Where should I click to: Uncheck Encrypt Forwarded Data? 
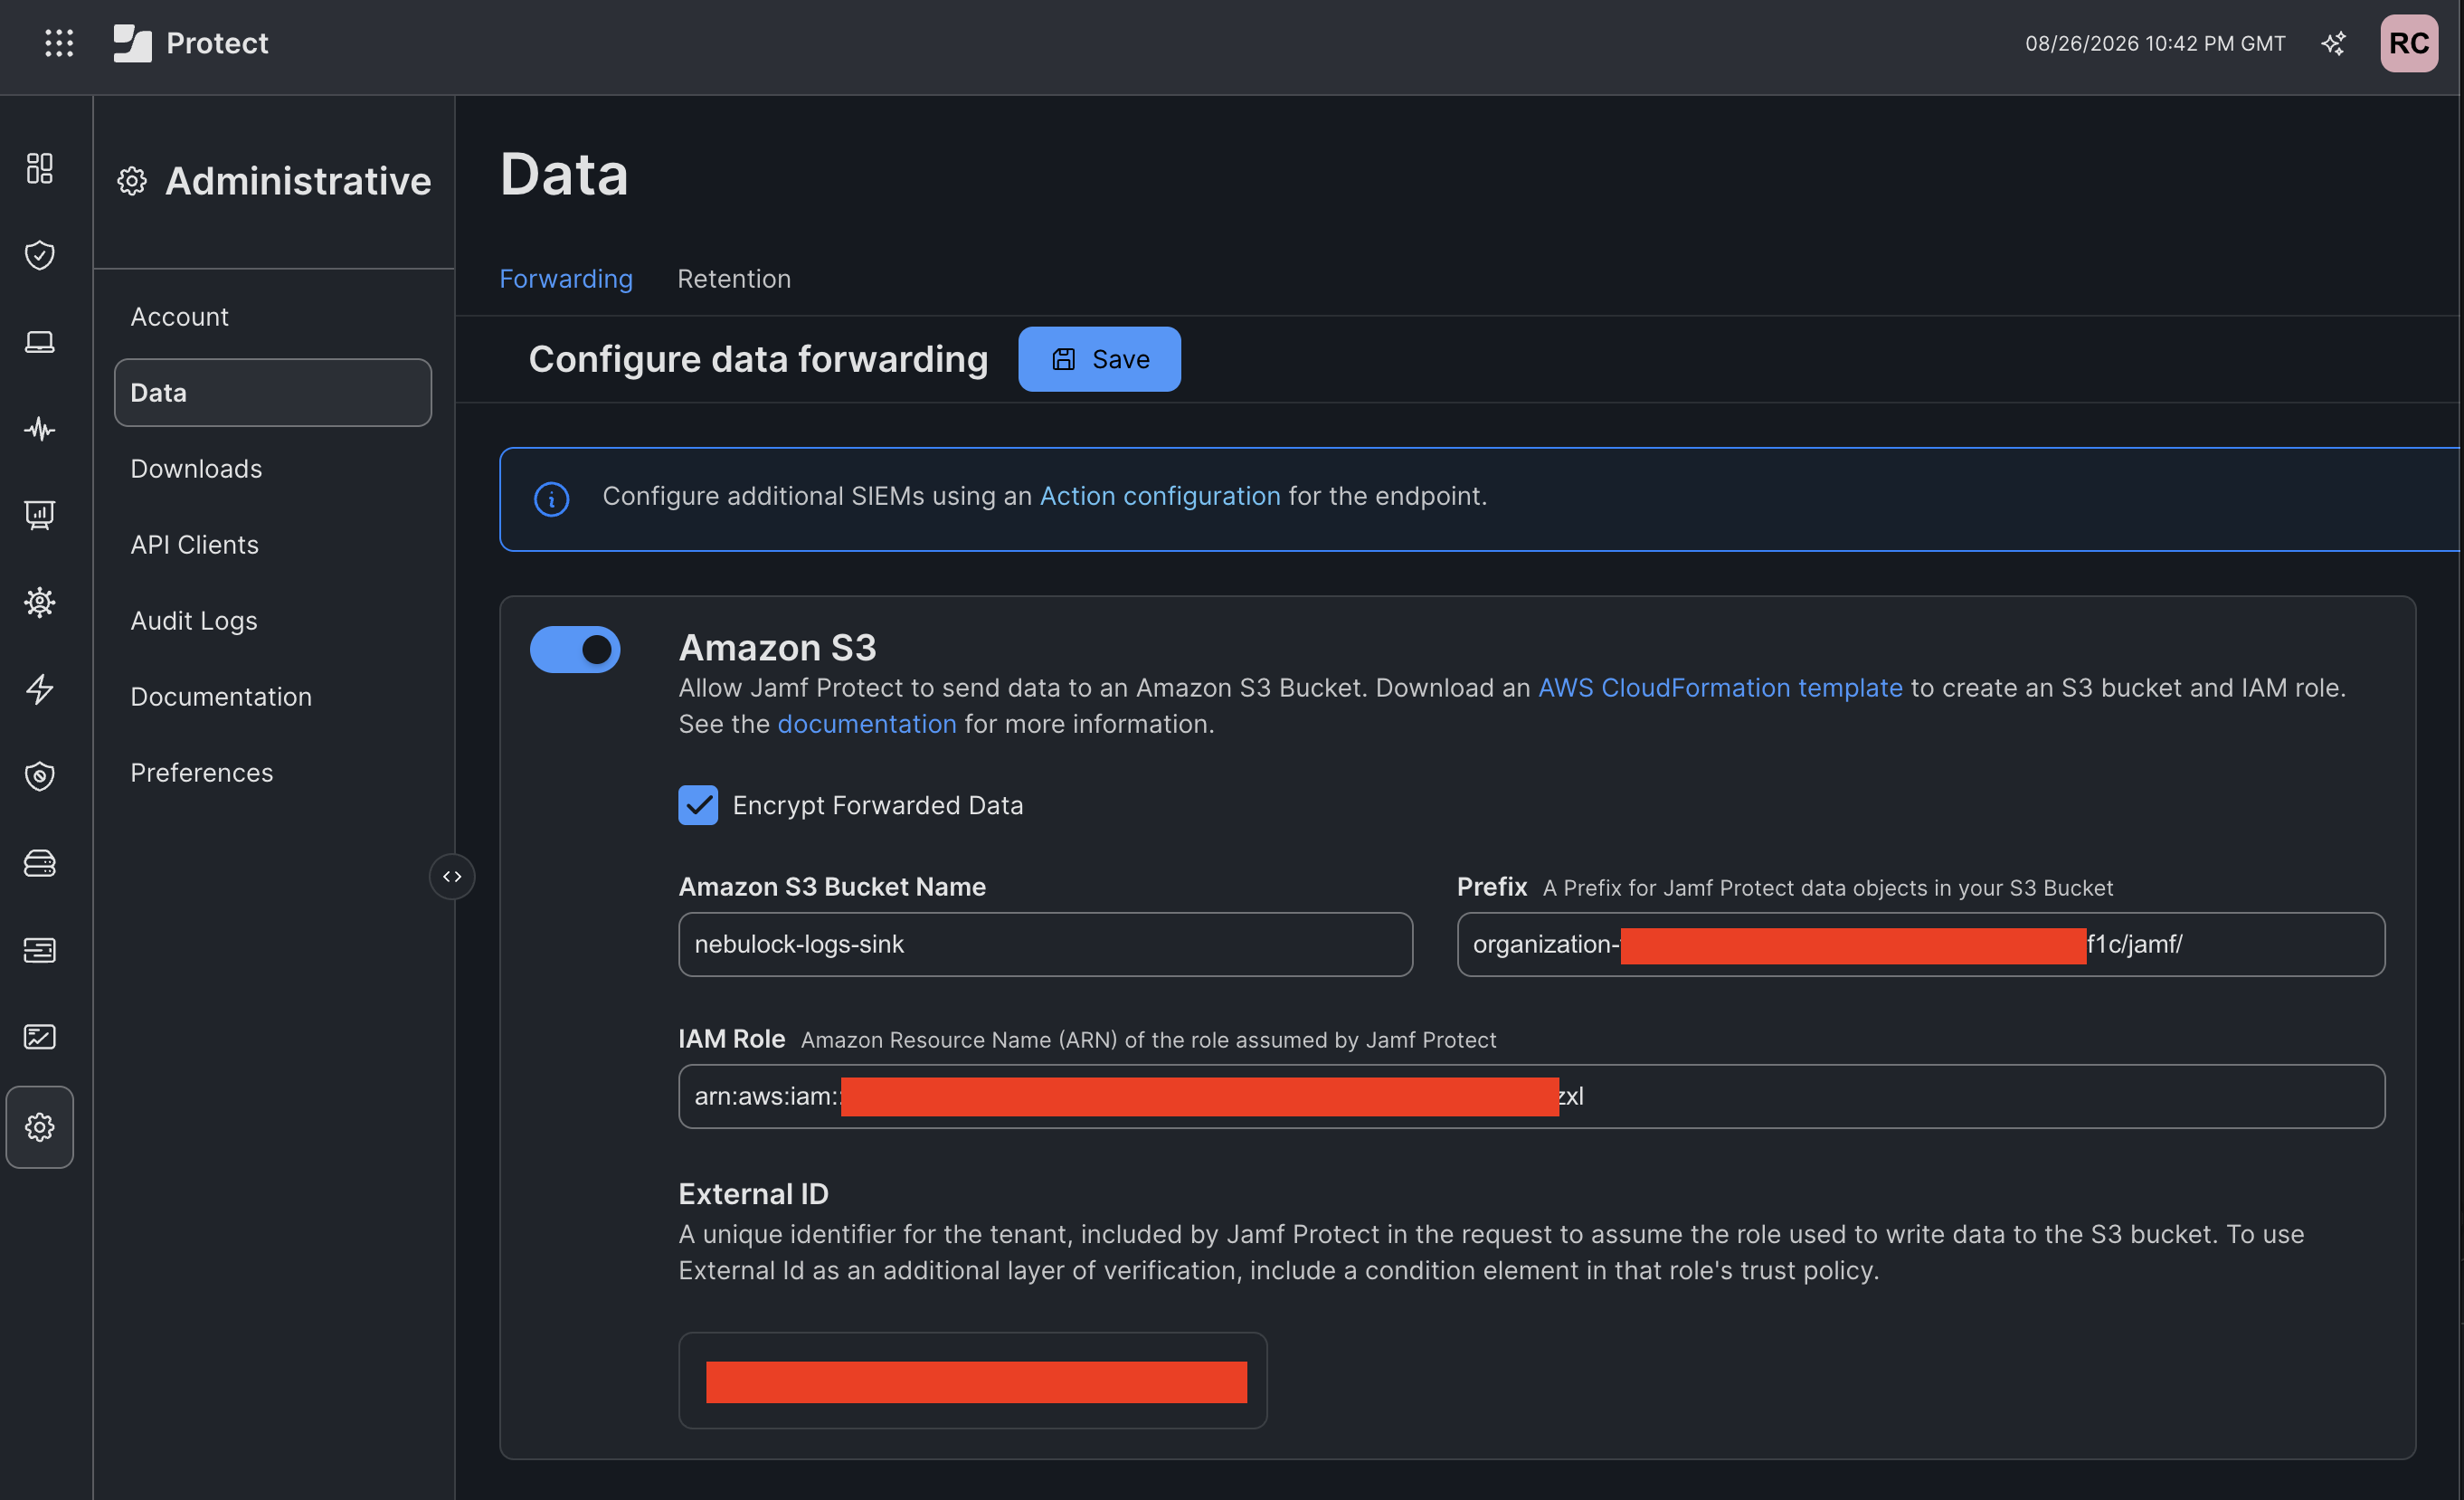tap(698, 805)
